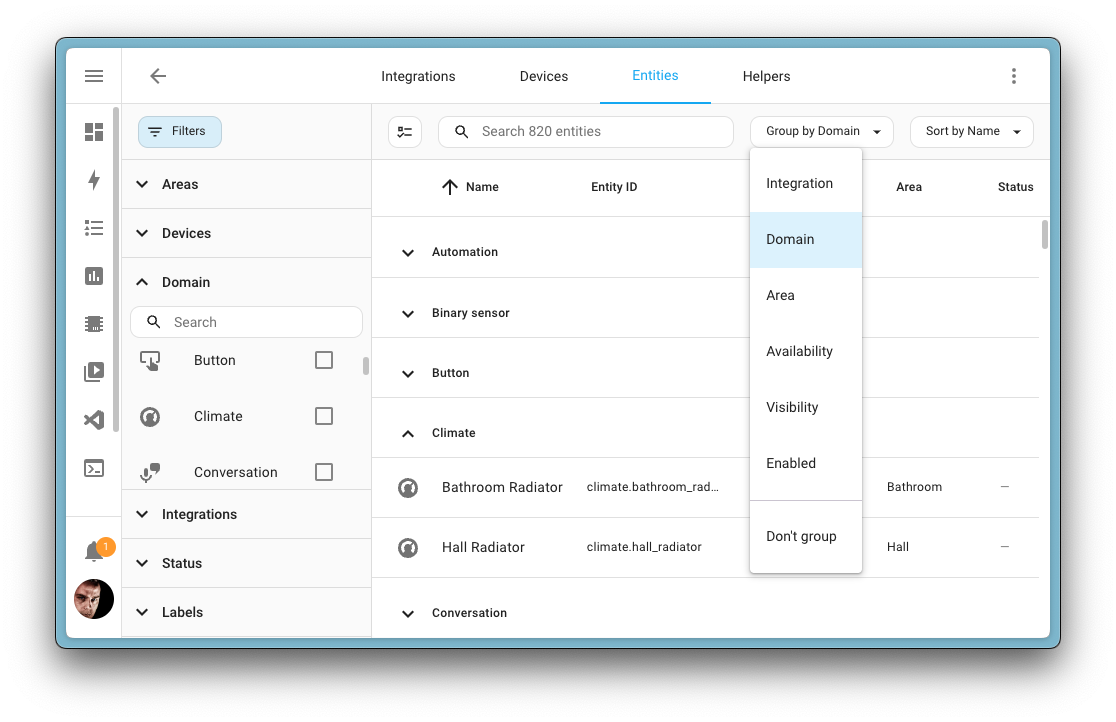Image resolution: width=1116 pixels, height=722 pixels.
Task: Open the Energy panel via lightning icon
Action: coord(93,180)
